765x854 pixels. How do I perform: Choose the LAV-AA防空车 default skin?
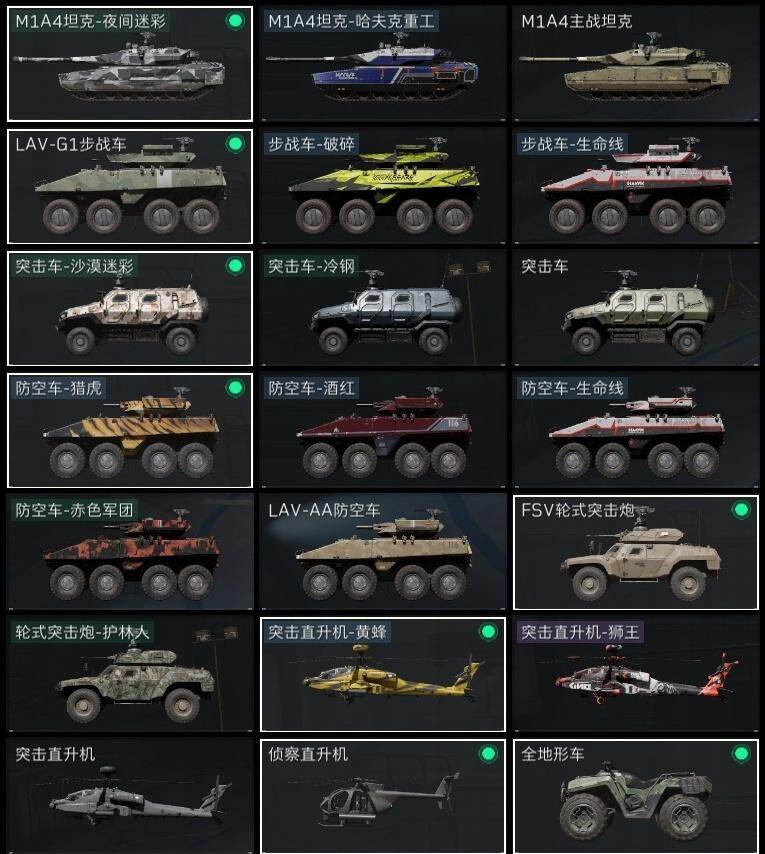(383, 552)
